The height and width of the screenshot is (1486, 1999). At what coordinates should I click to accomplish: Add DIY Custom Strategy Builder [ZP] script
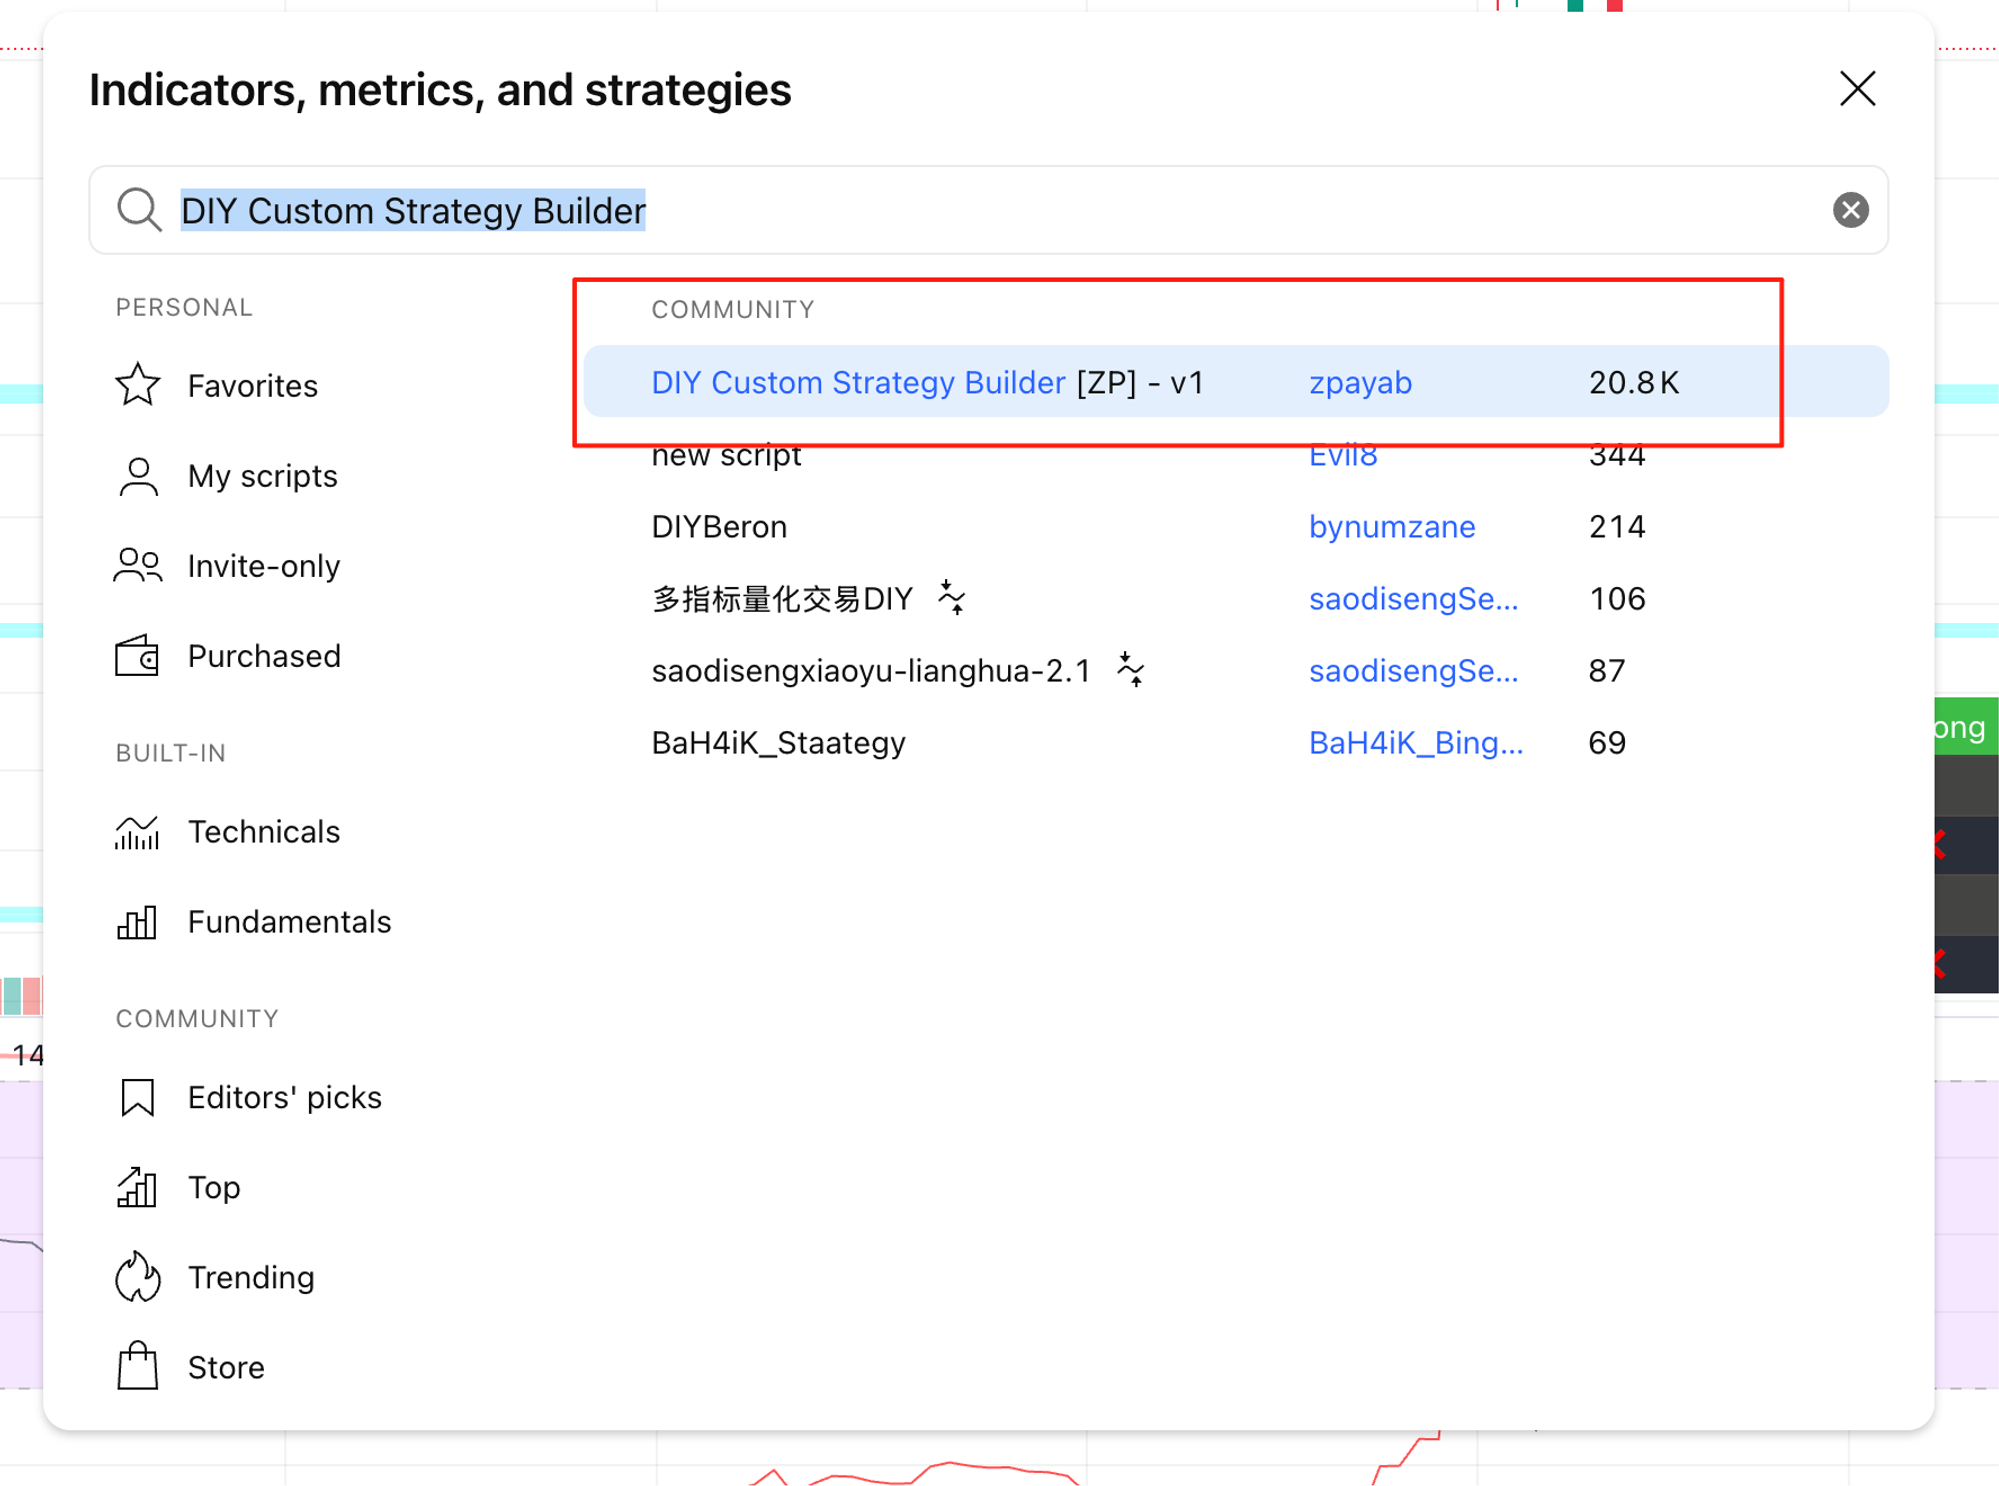pos(926,383)
